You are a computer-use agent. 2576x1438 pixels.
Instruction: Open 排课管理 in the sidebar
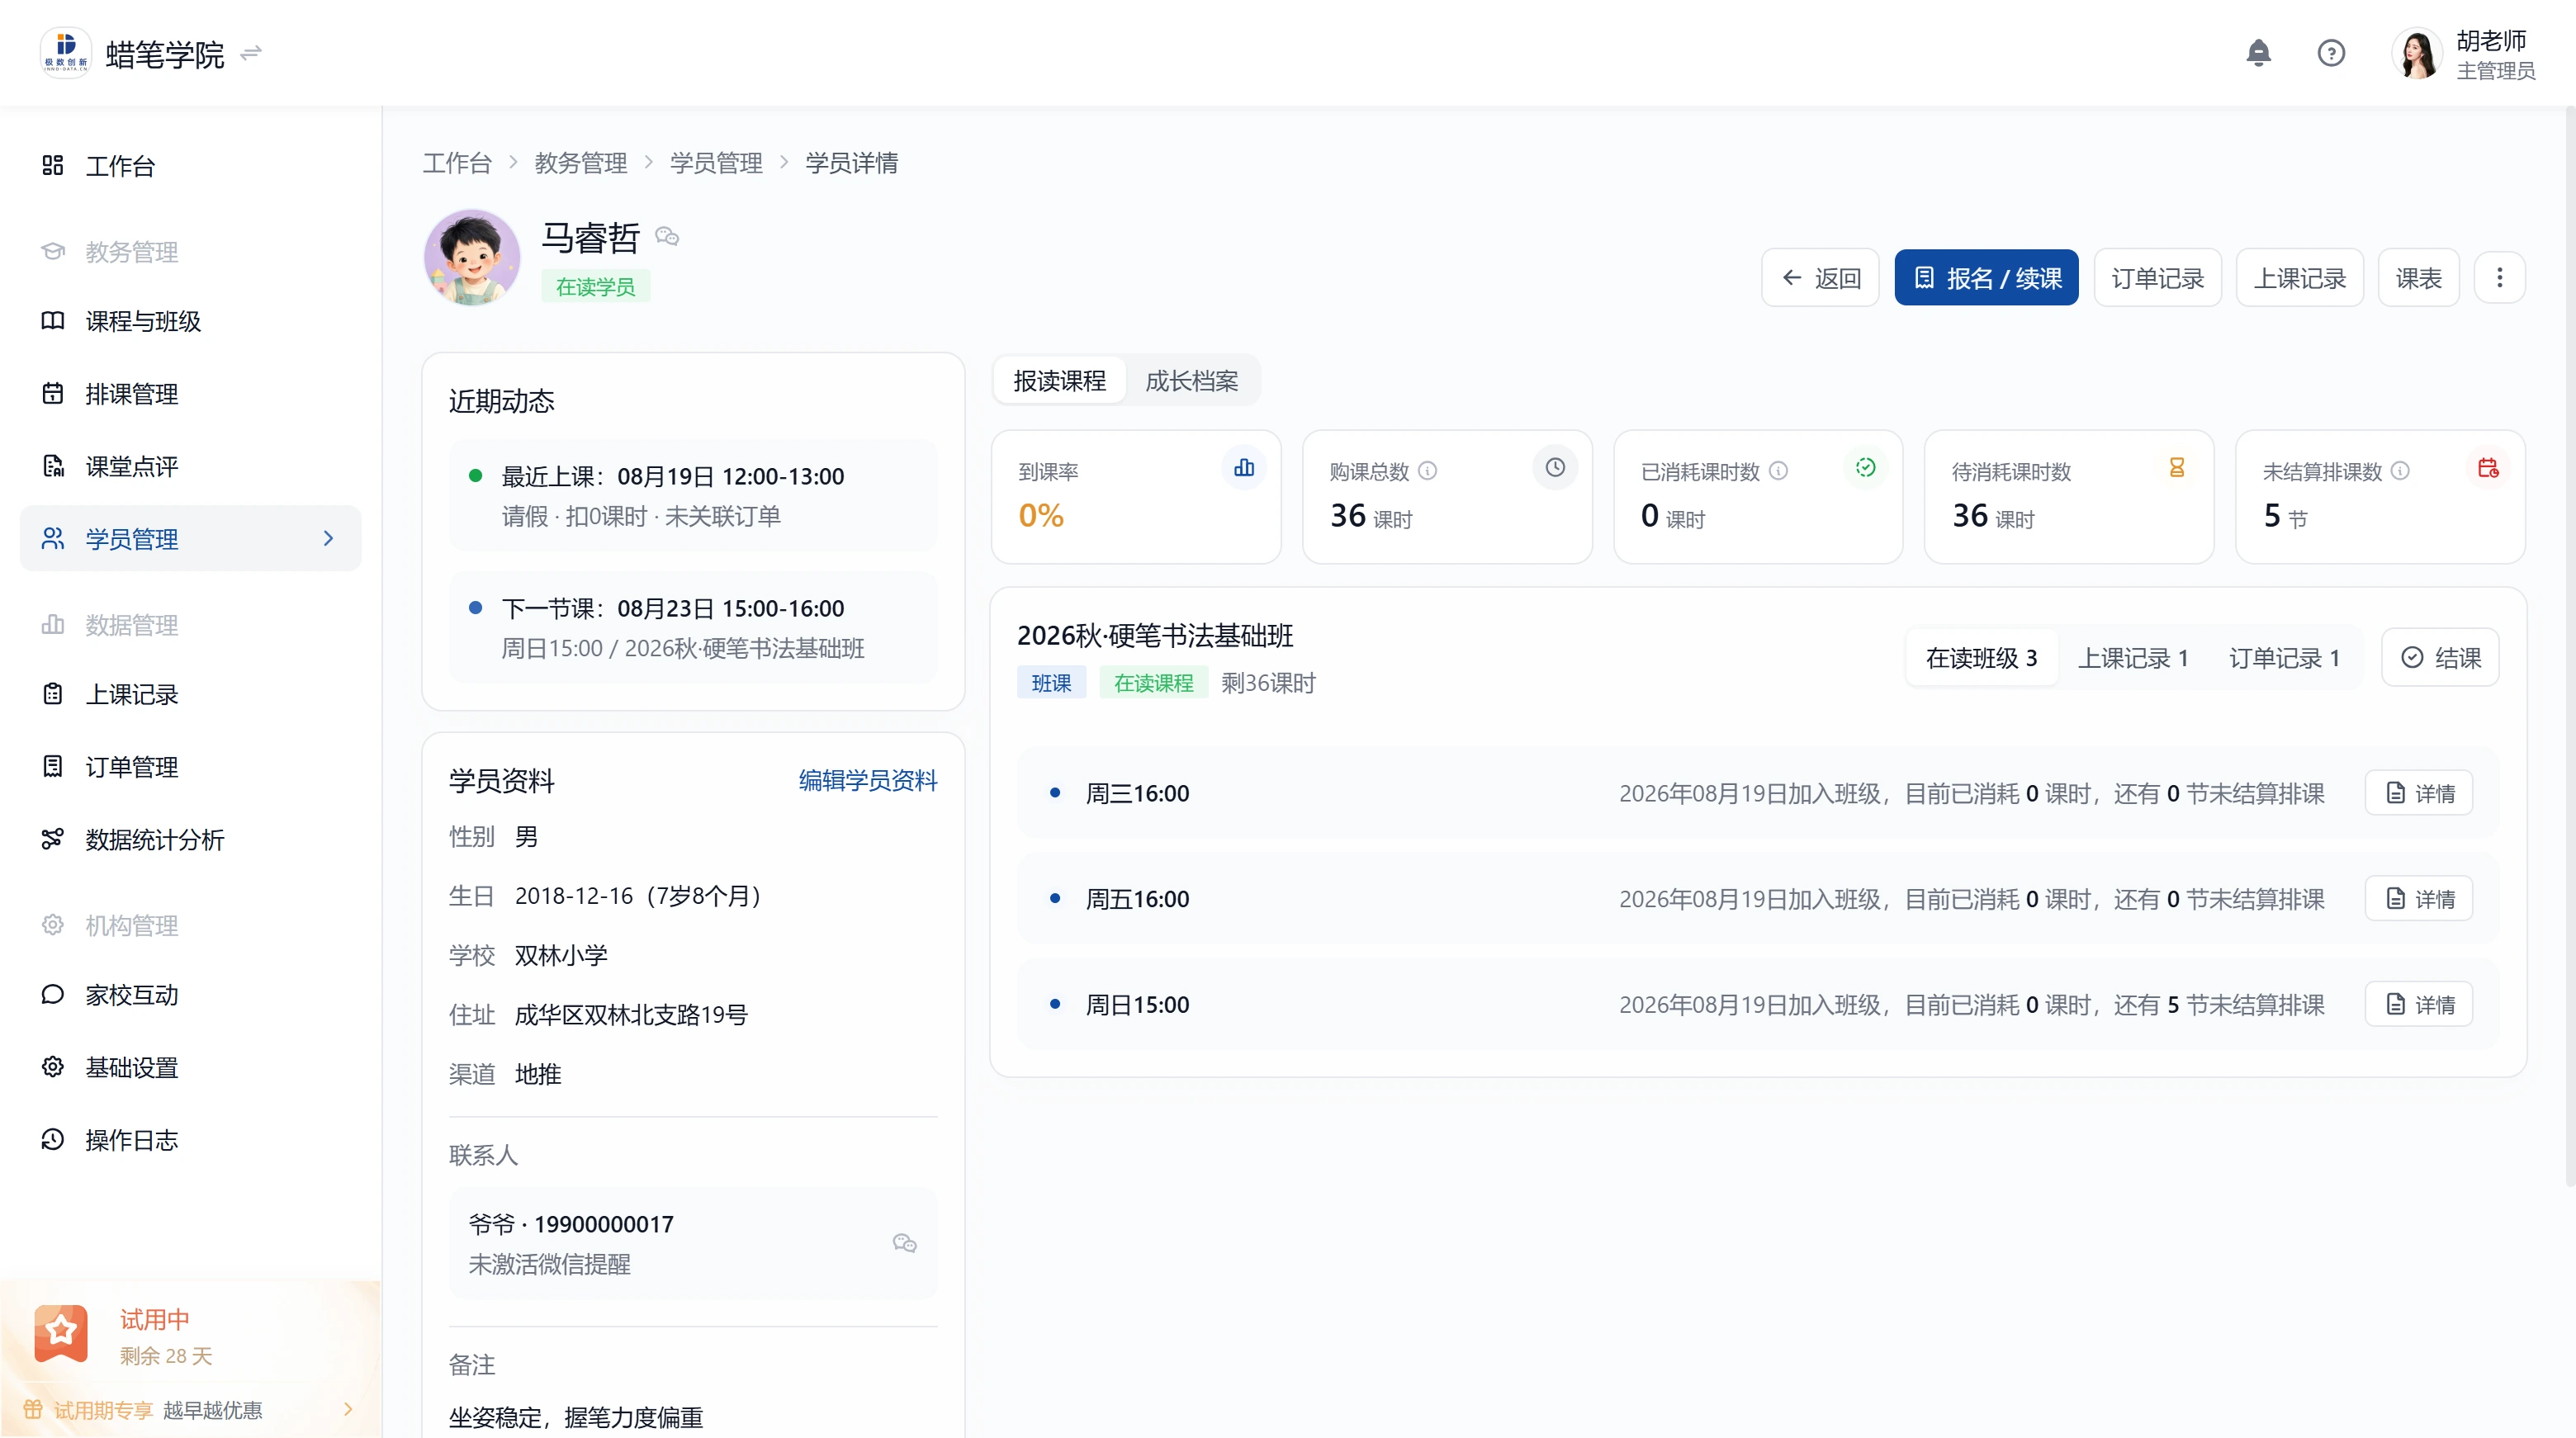point(190,394)
